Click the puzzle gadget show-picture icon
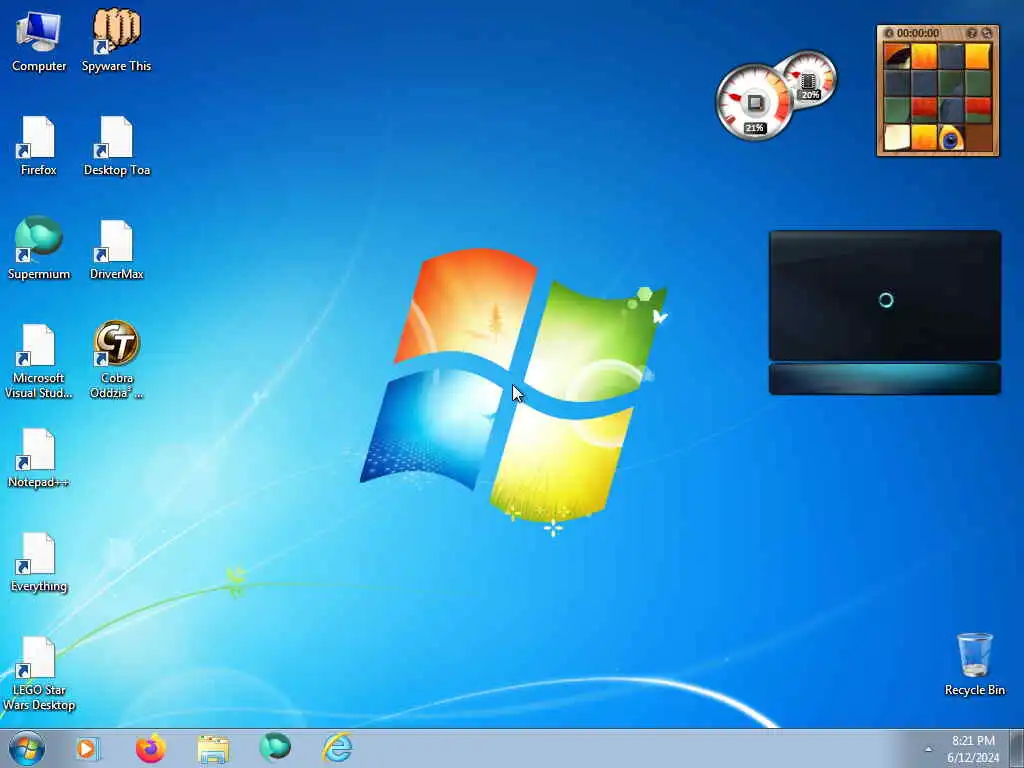This screenshot has width=1024, height=768. (x=972, y=33)
